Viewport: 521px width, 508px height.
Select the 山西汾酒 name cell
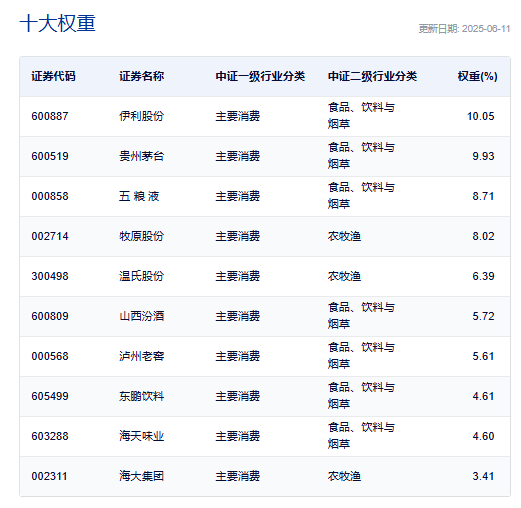142,316
